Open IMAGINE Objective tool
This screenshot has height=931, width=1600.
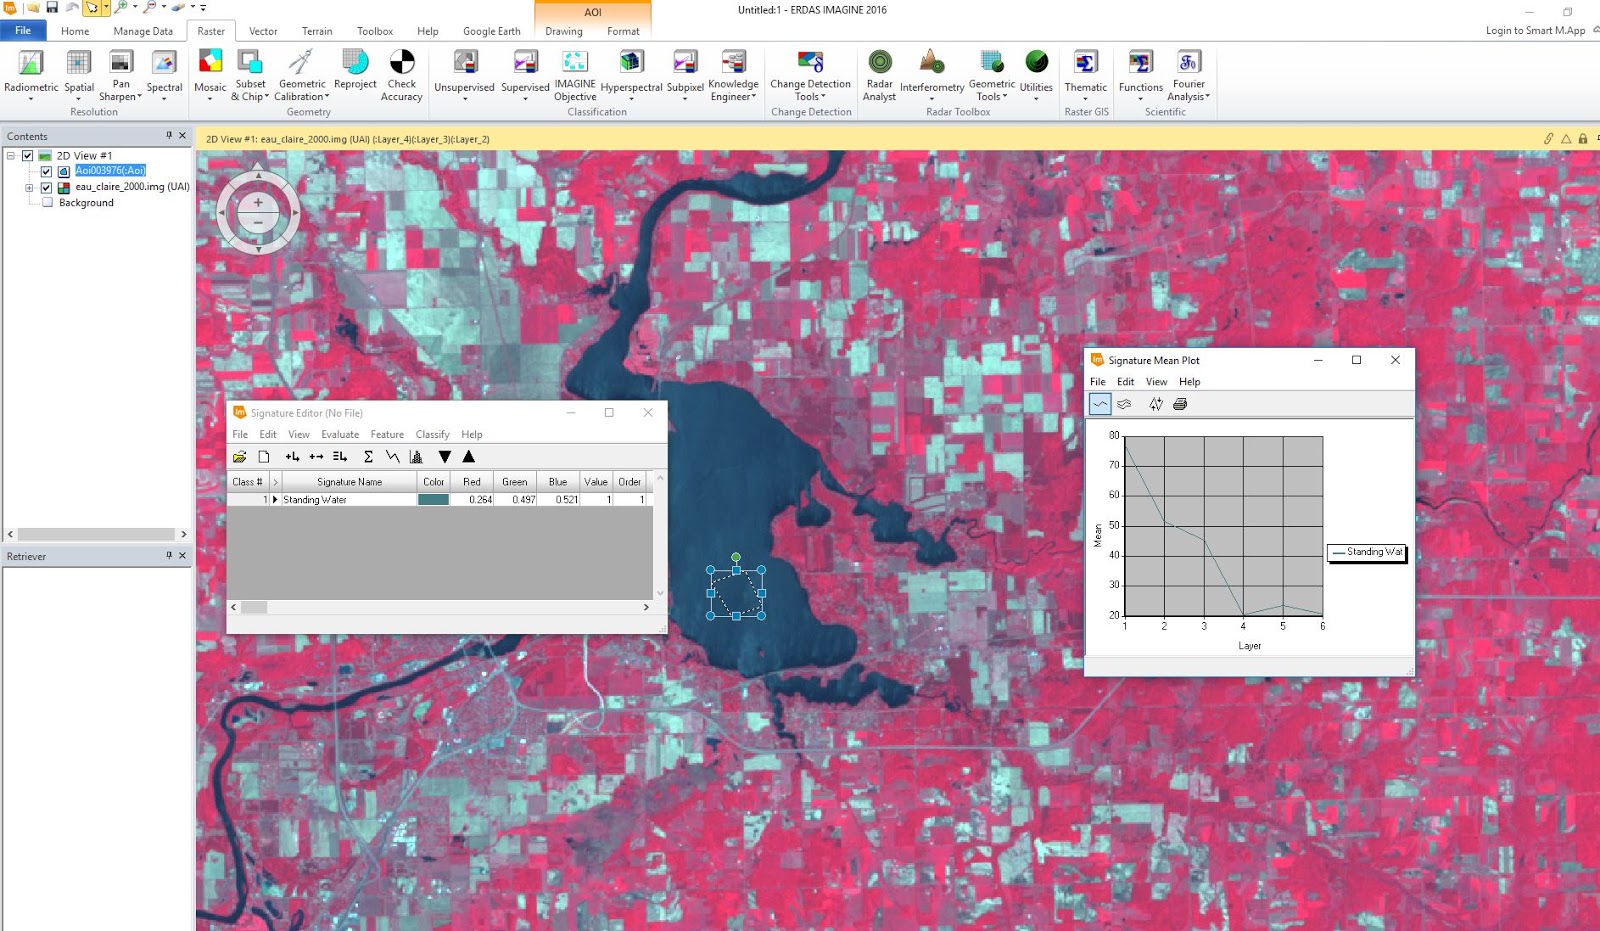[575, 75]
